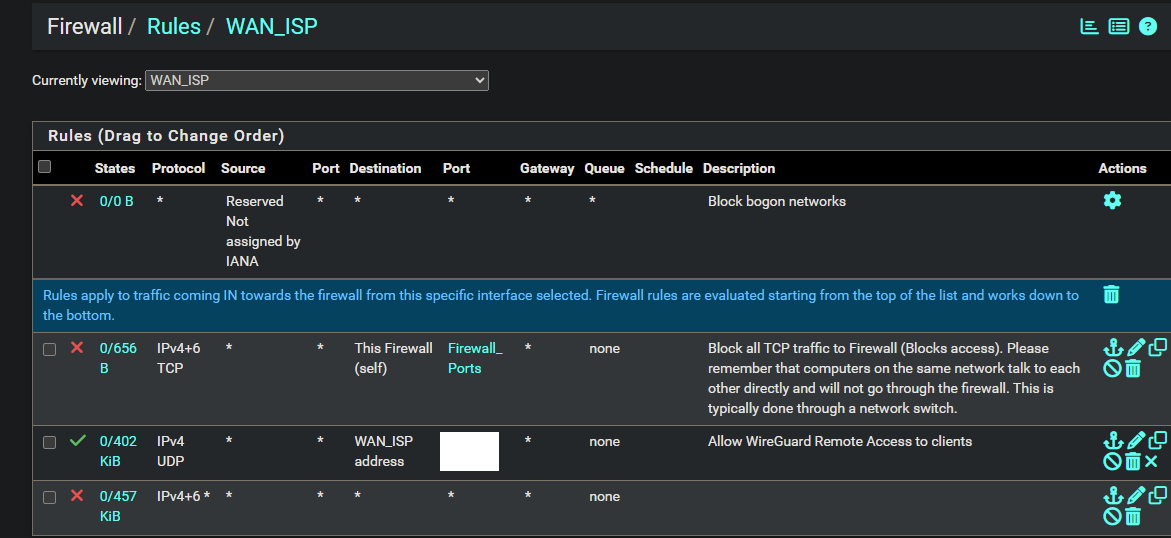Image resolution: width=1171 pixels, height=538 pixels.
Task: Open states 0/402 KiB link of WireGuard rule
Action: pyautogui.click(x=118, y=451)
